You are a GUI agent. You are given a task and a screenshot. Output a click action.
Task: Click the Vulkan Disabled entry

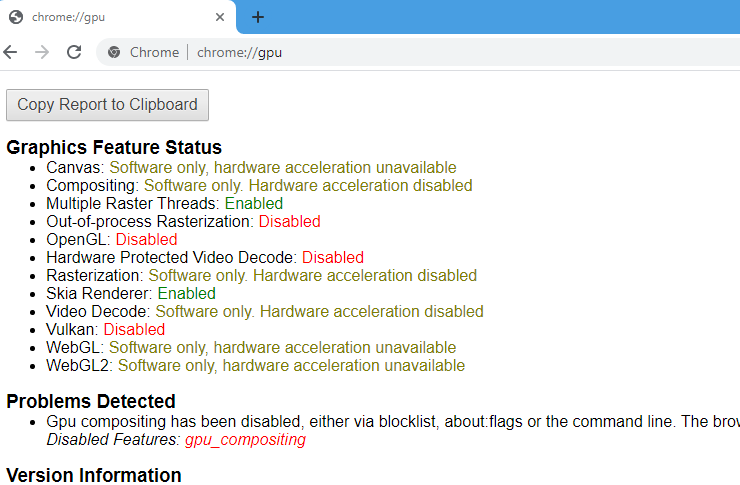pos(105,329)
